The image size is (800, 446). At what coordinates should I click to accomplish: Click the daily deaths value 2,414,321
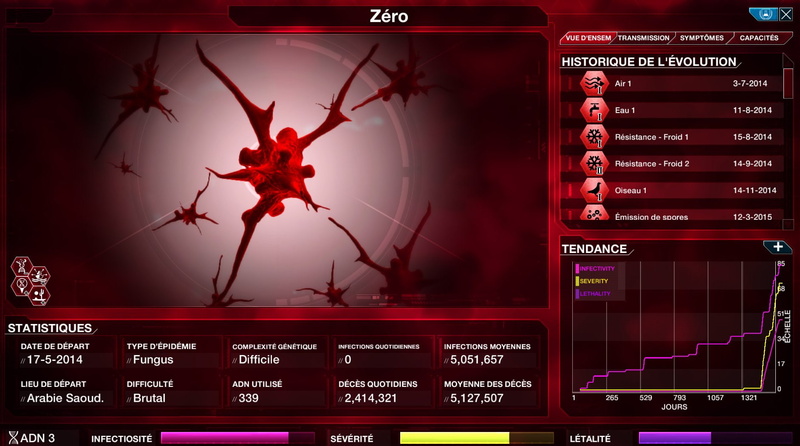point(370,398)
